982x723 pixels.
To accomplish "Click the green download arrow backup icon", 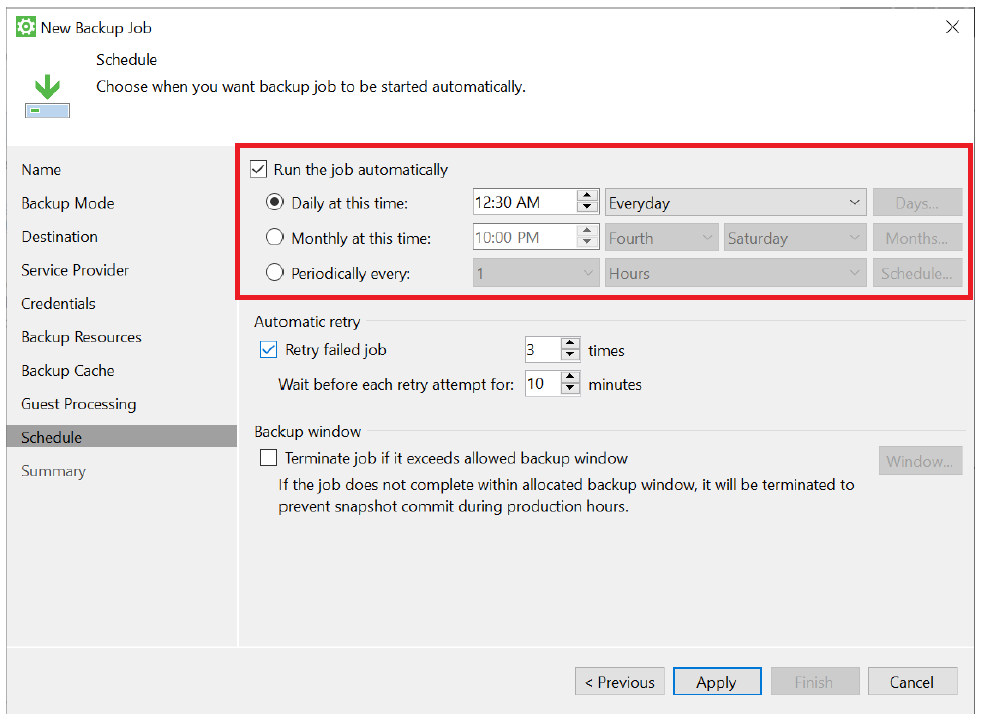I will click(x=47, y=96).
